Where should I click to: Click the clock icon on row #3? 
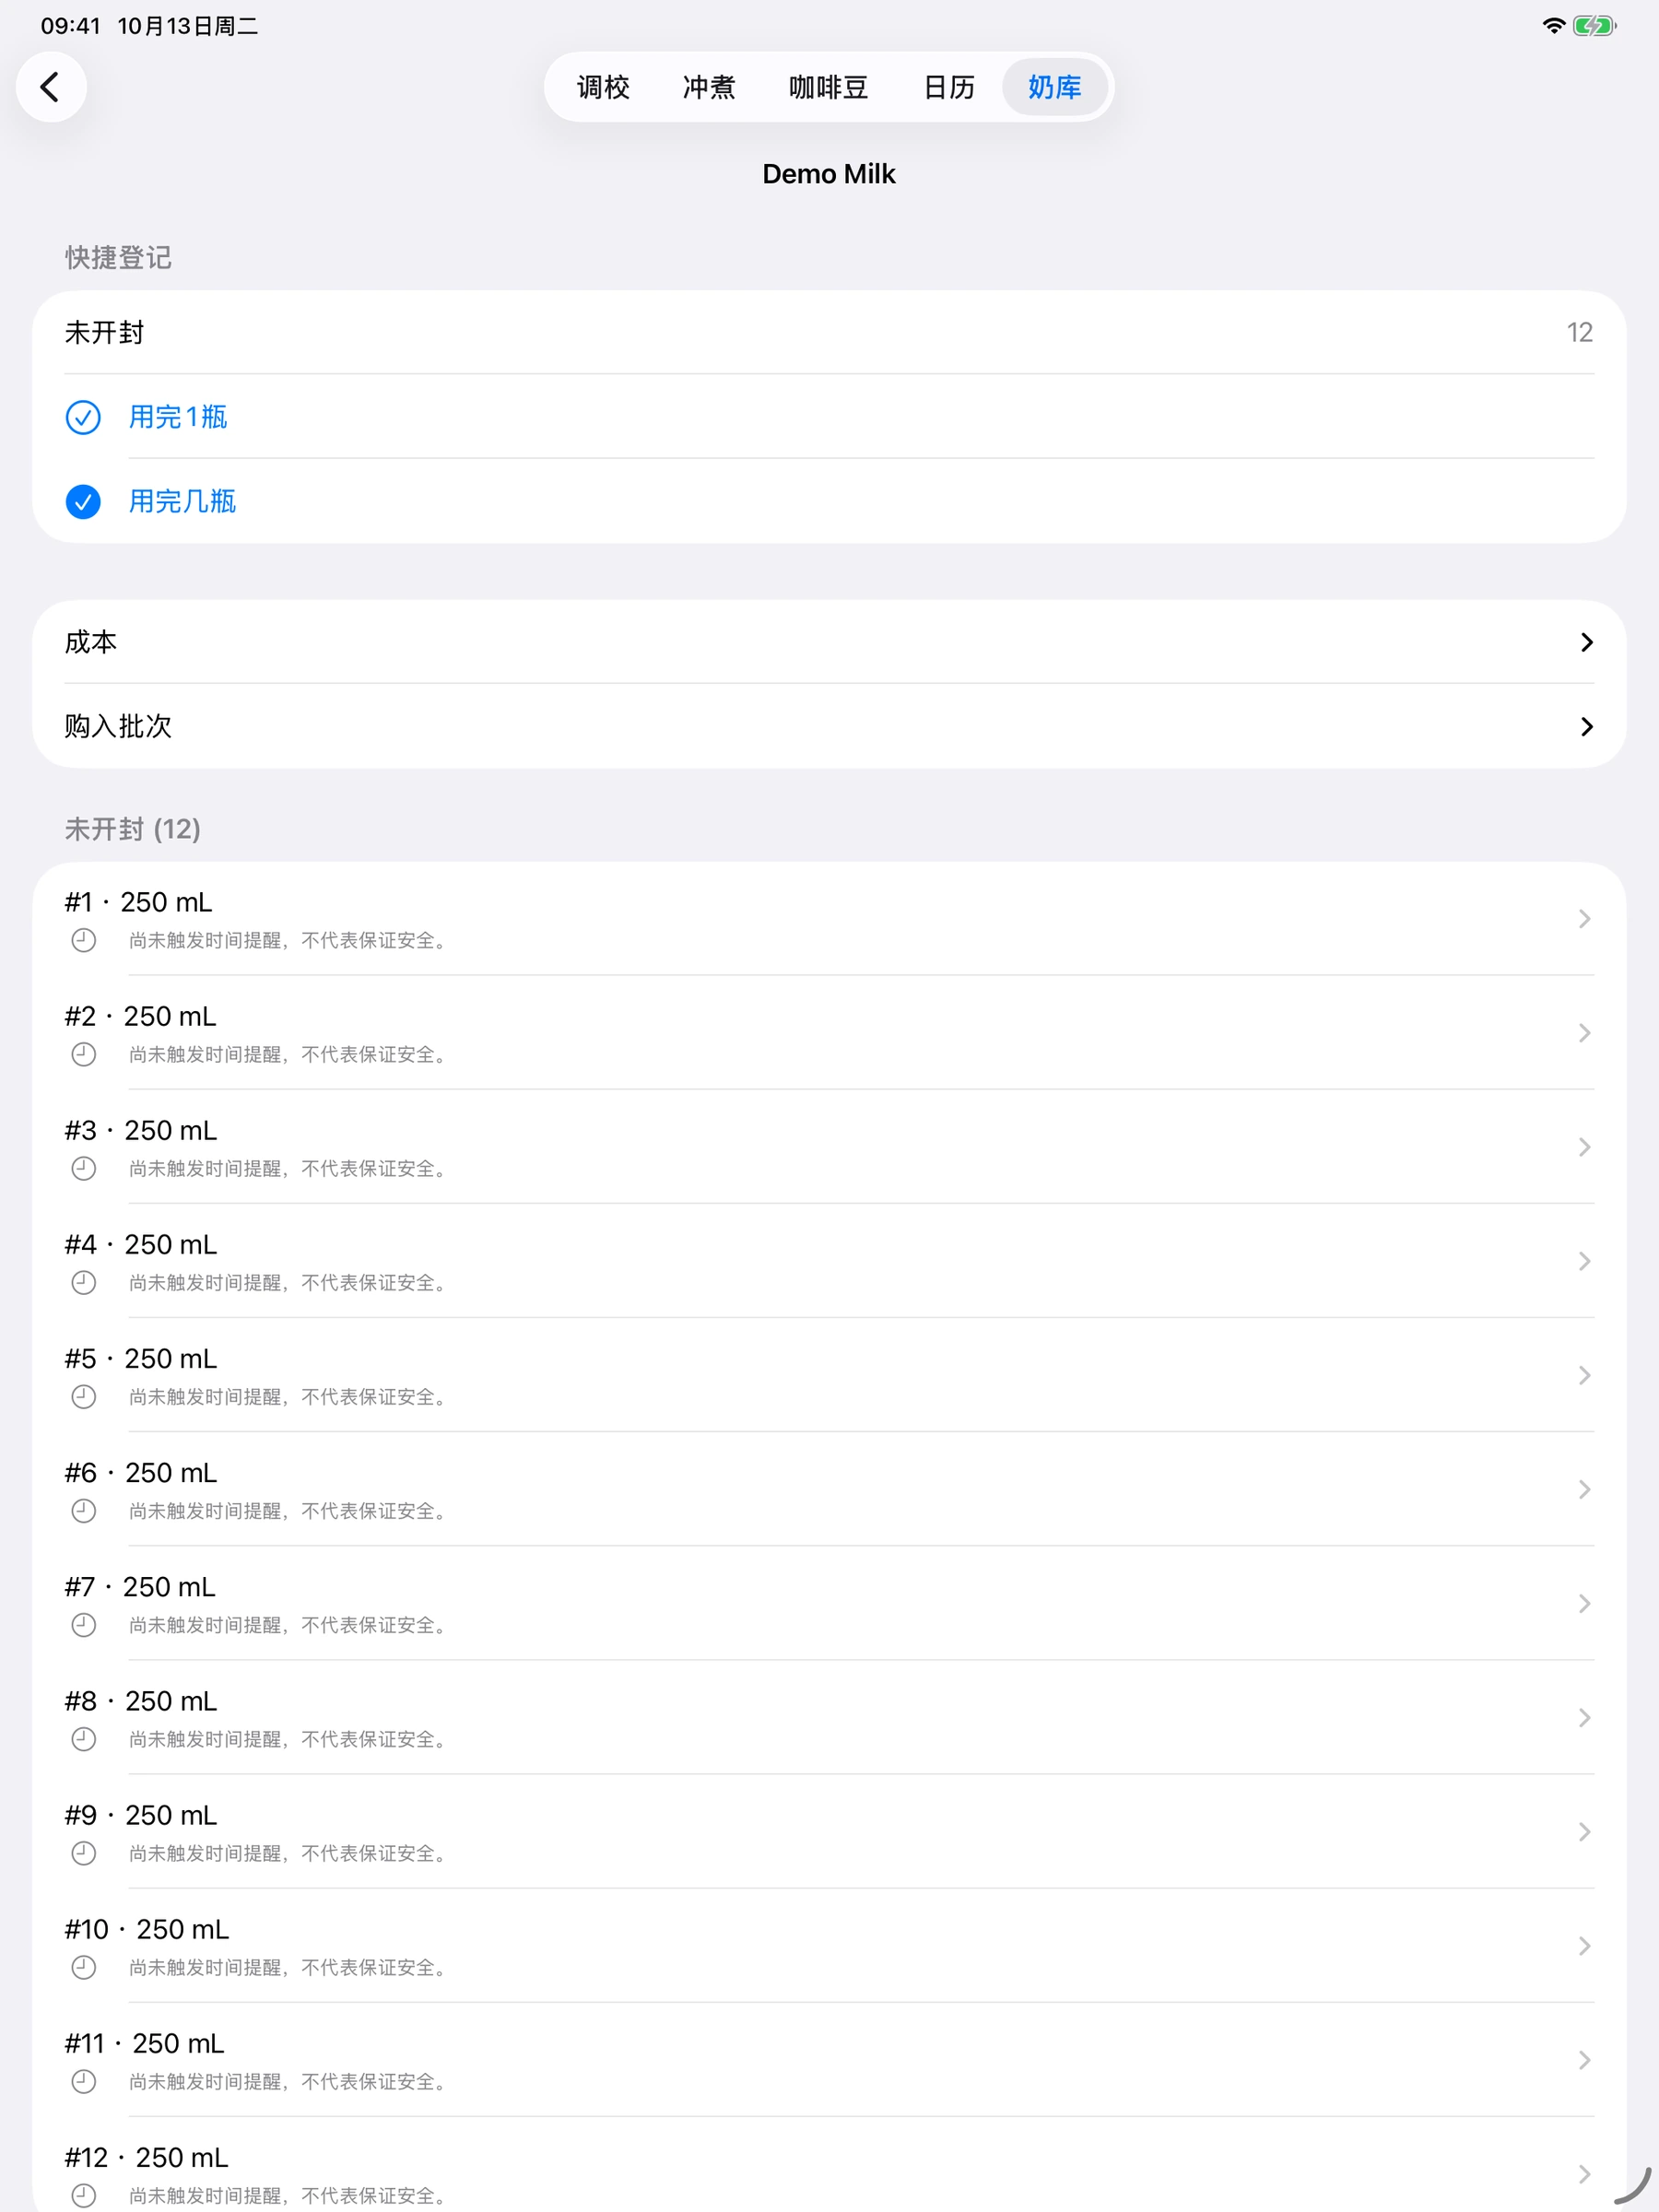84,1168
